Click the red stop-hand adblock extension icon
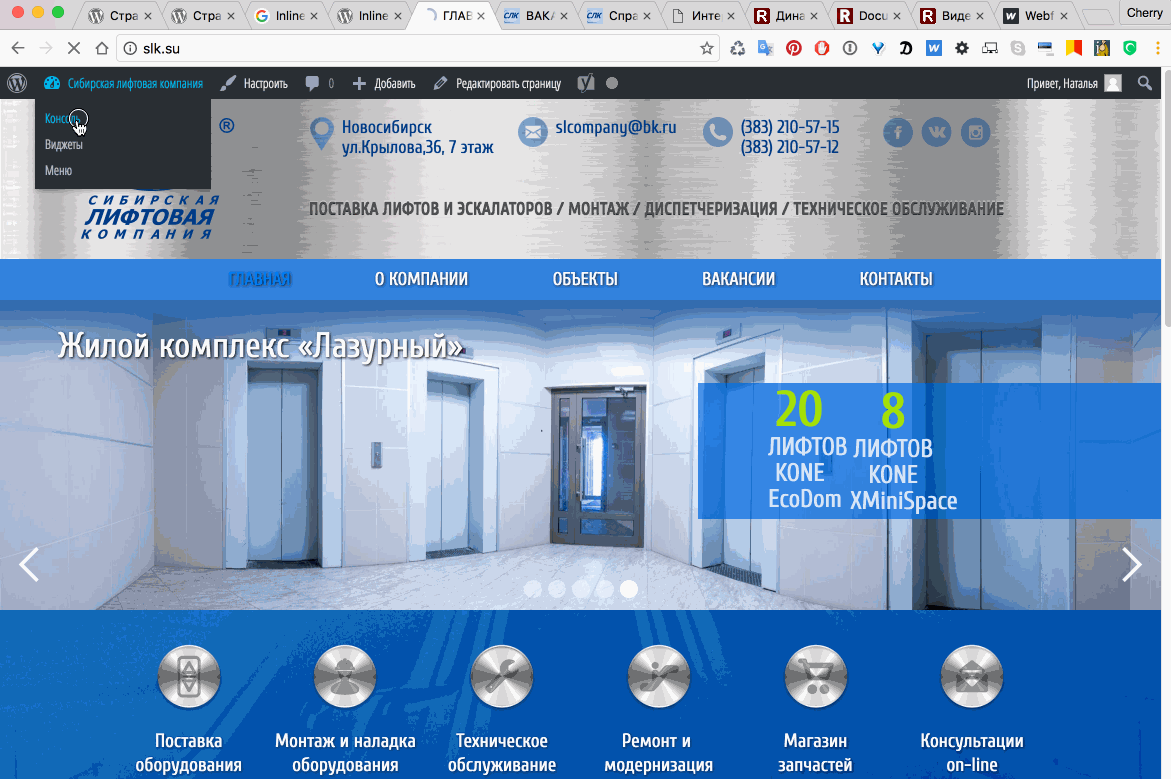Image resolution: width=1171 pixels, height=779 pixels. point(821,49)
